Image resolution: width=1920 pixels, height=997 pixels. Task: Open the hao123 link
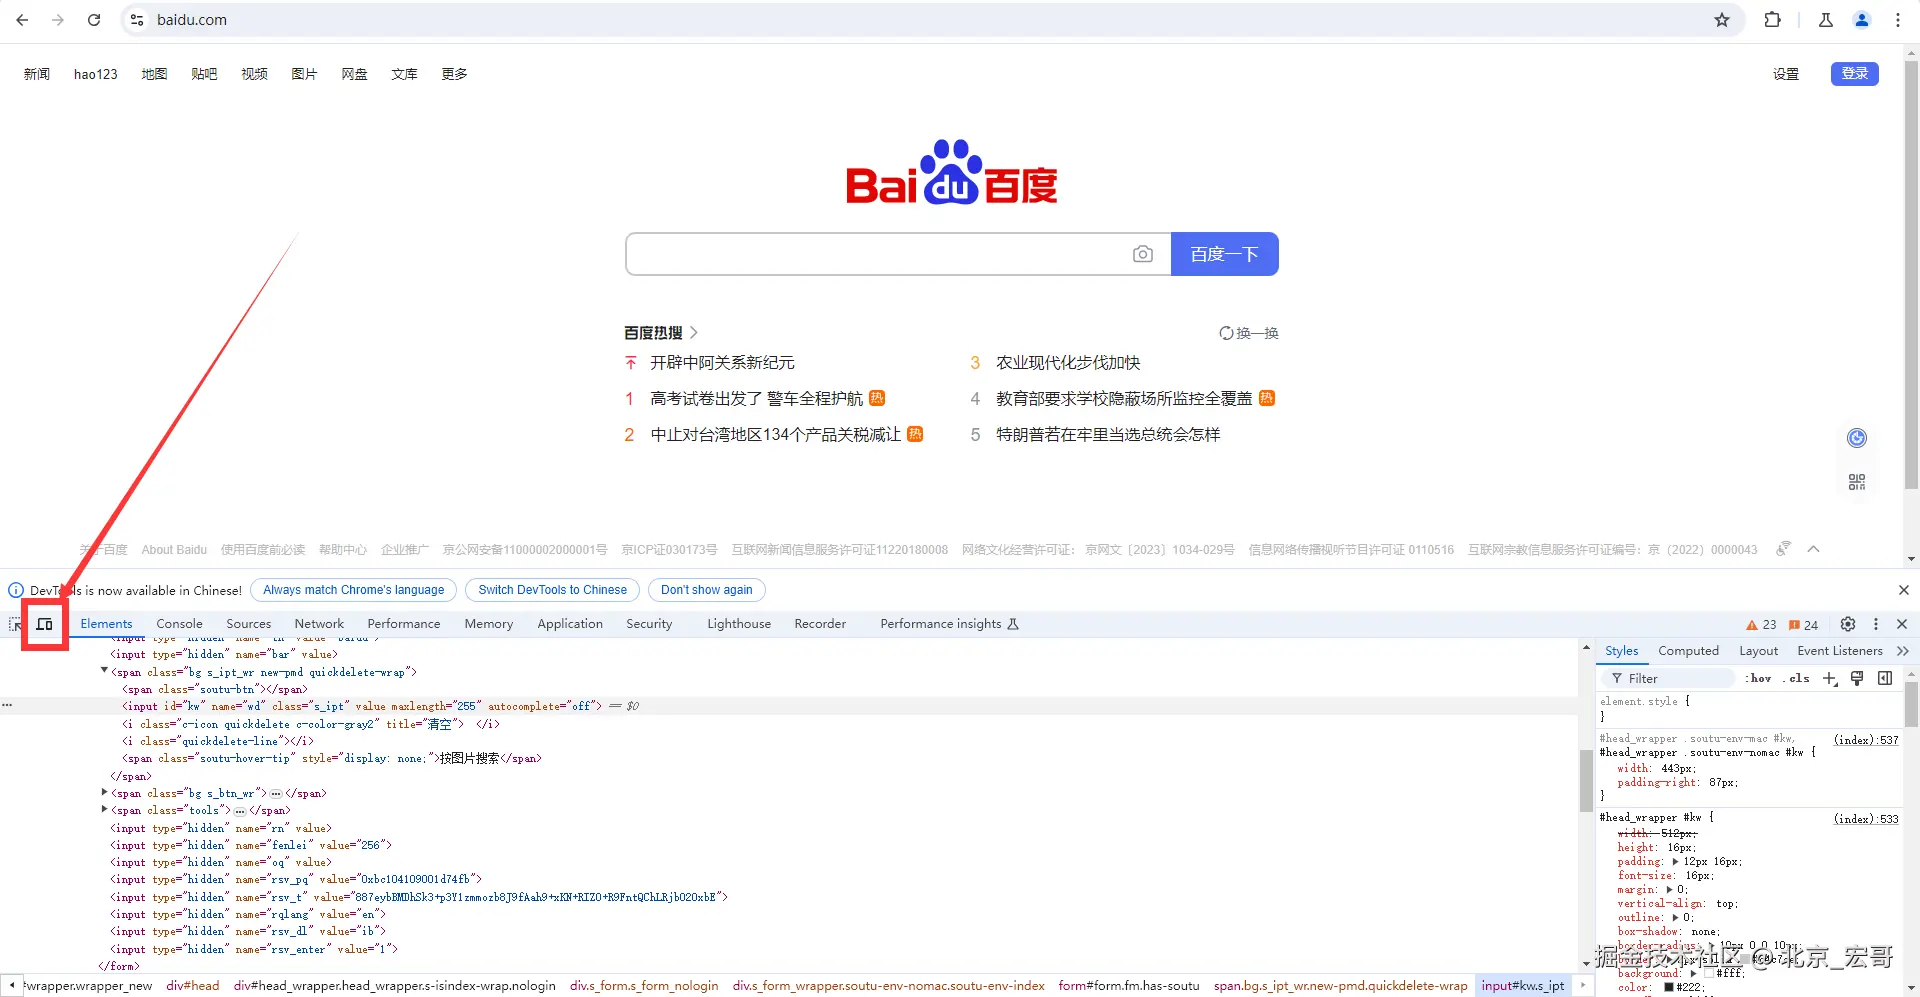pyautogui.click(x=96, y=74)
